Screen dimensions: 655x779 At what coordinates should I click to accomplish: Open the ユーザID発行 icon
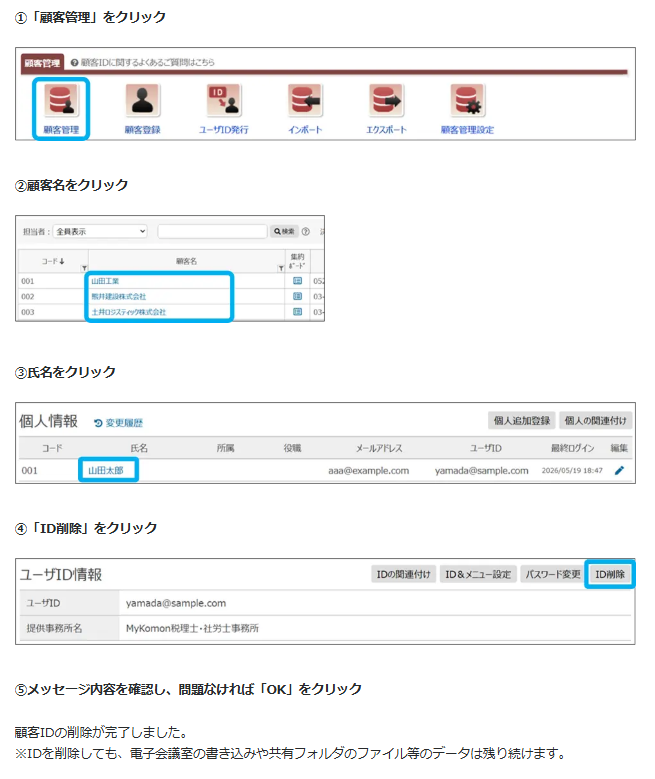point(224,100)
